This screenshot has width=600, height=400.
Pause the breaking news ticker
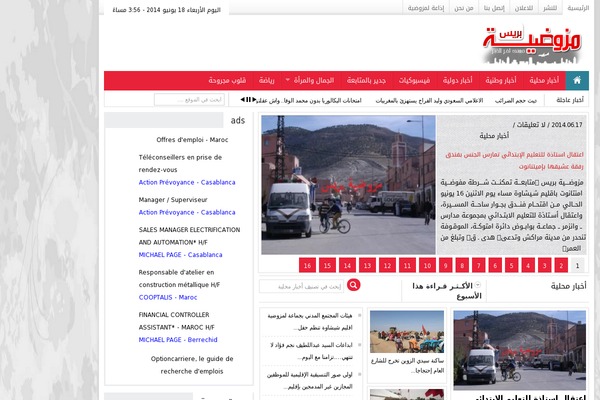pos(248,100)
